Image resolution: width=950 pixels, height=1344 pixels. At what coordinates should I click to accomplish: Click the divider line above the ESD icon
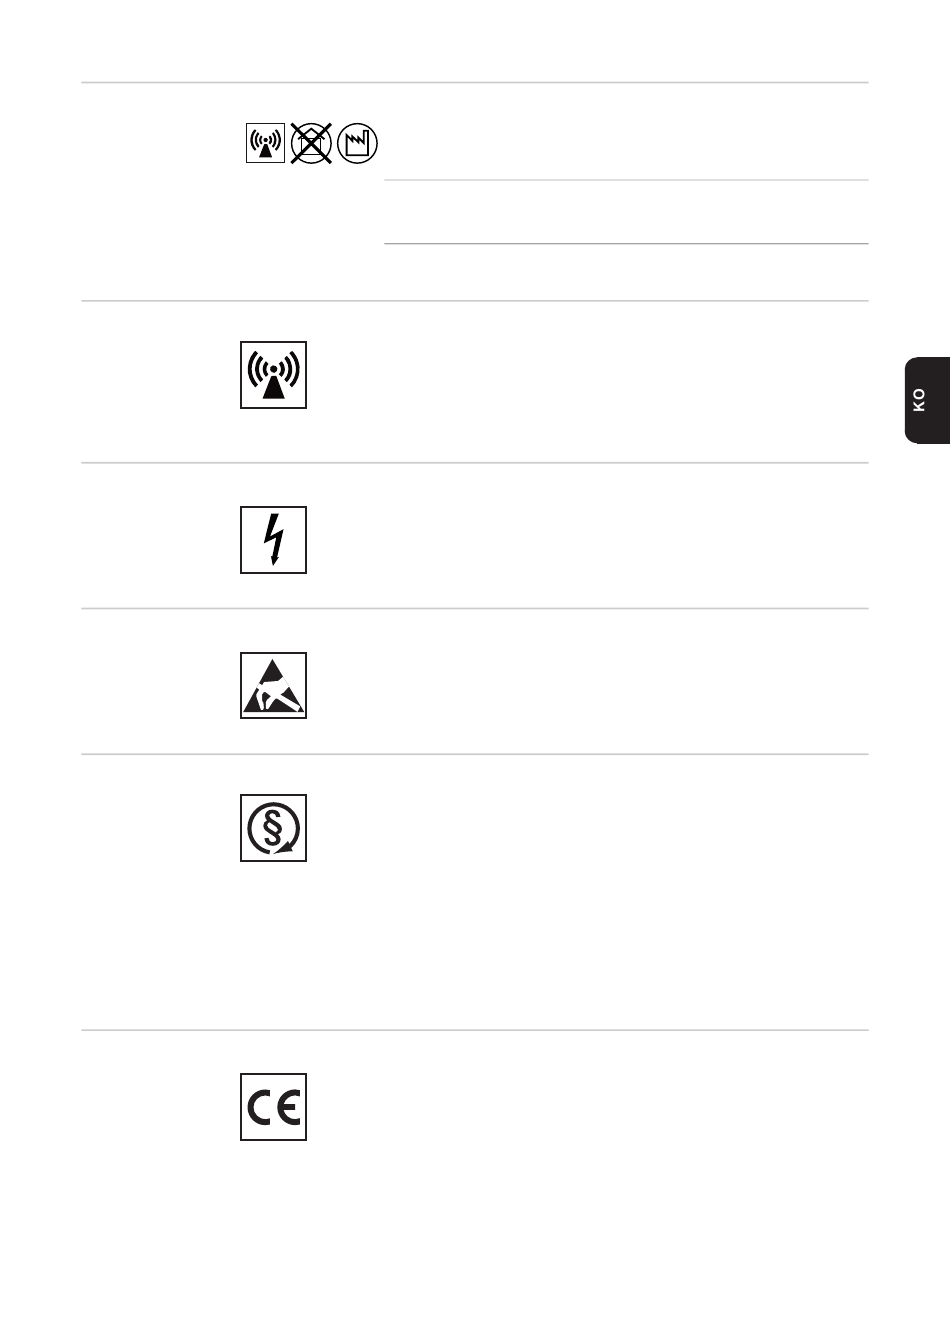[x=474, y=608]
